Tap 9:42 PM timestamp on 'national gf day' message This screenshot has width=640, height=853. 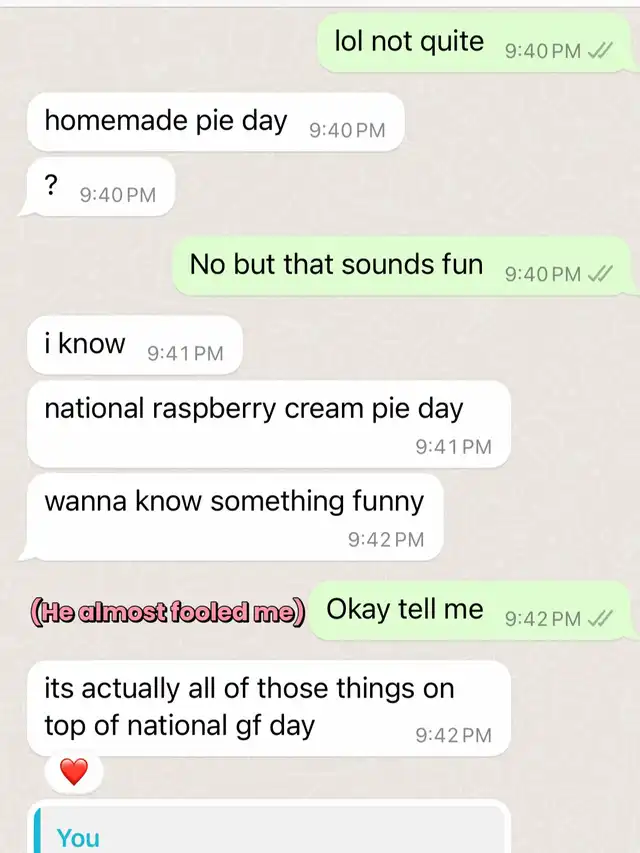[453, 735]
